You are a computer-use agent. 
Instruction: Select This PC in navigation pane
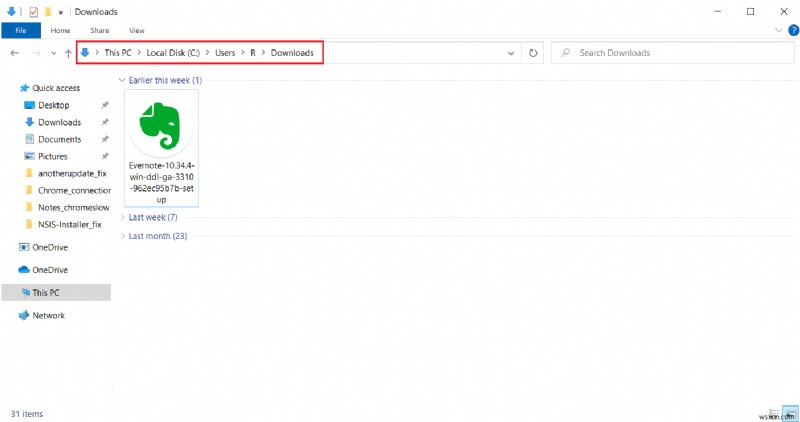[56, 292]
